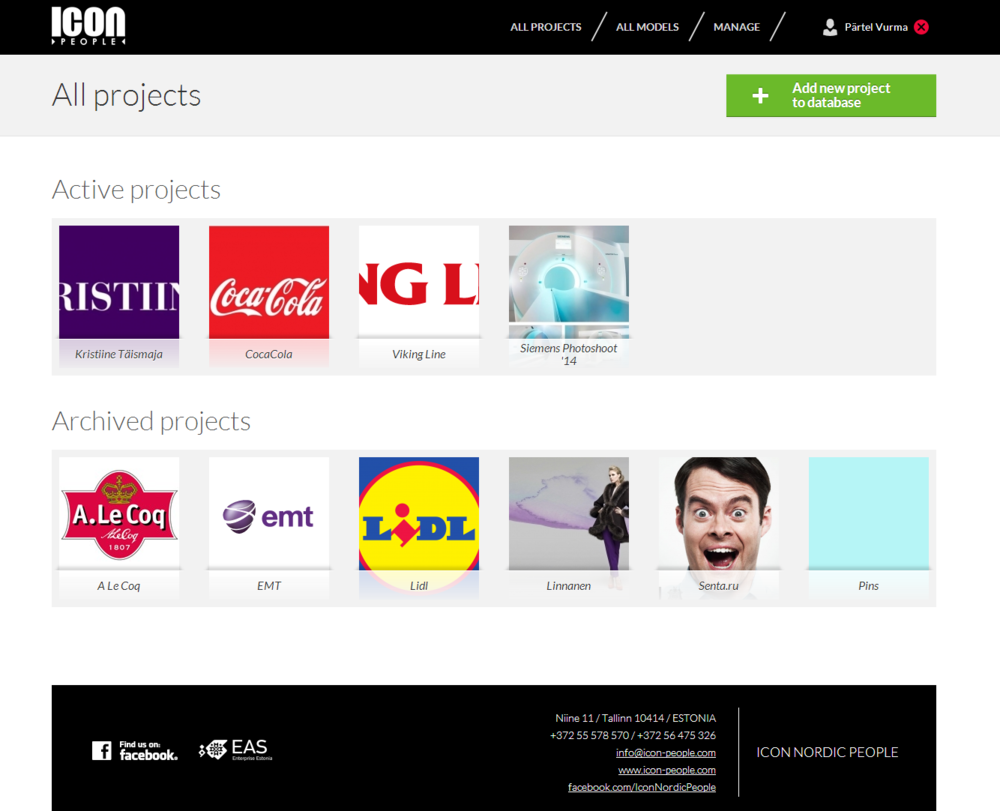Screen dimensions: 1000x811
Task: Click the Senta.ru caption text
Action: click(718, 586)
